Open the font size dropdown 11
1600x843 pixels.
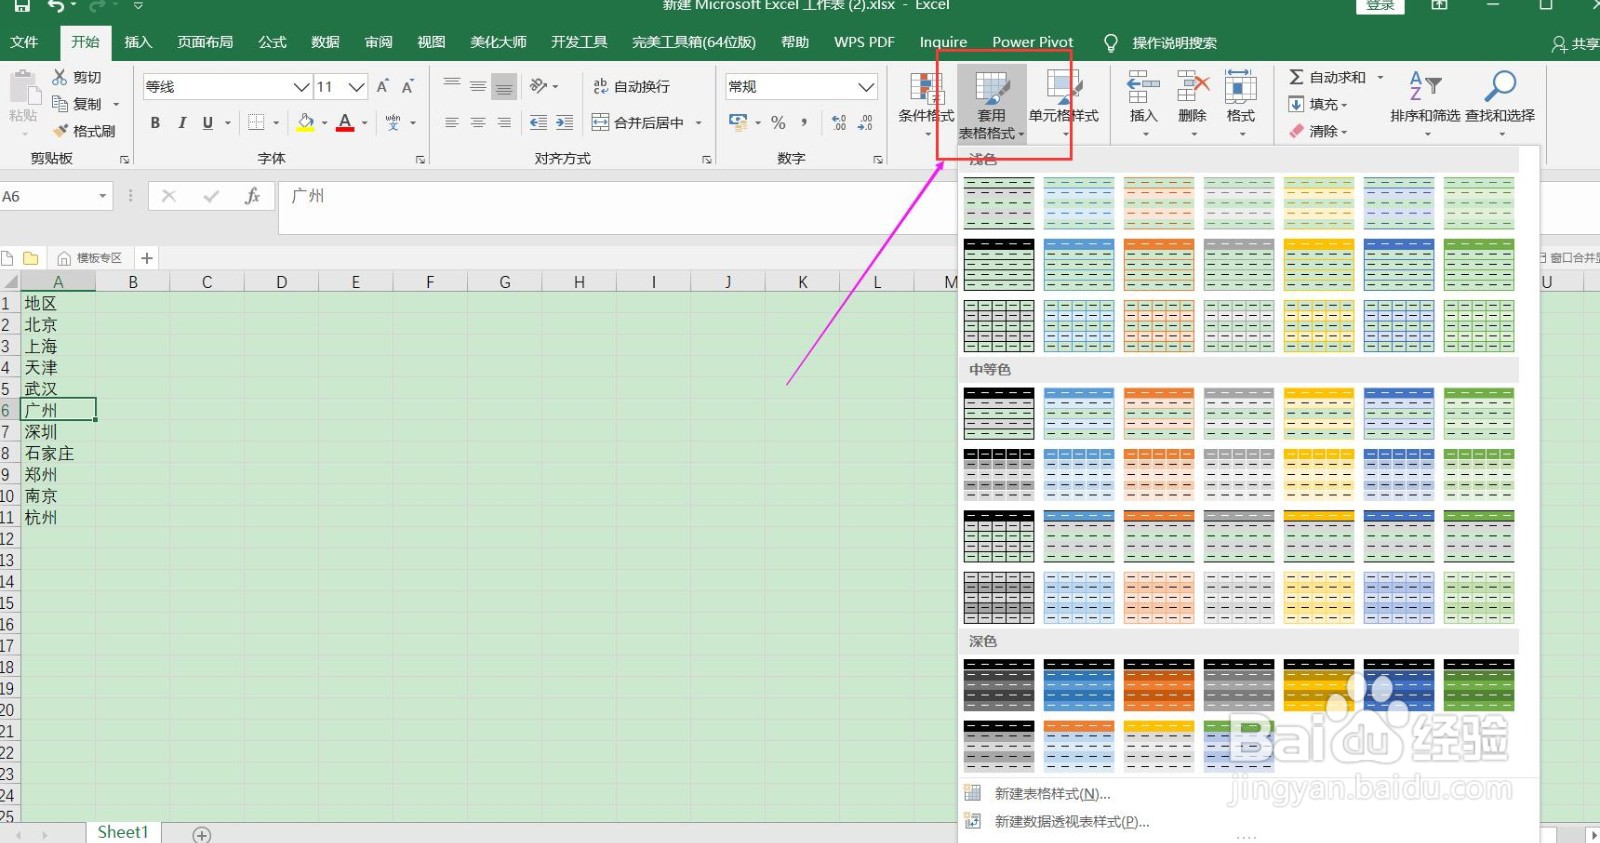(x=356, y=87)
